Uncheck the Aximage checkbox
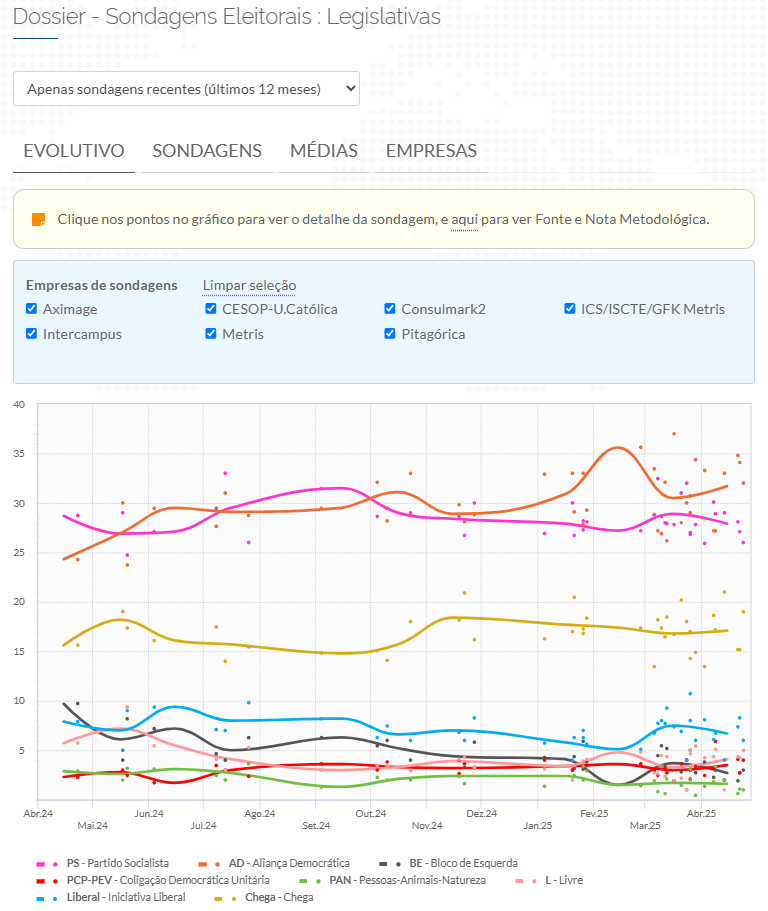768x911 pixels. click(x=32, y=309)
